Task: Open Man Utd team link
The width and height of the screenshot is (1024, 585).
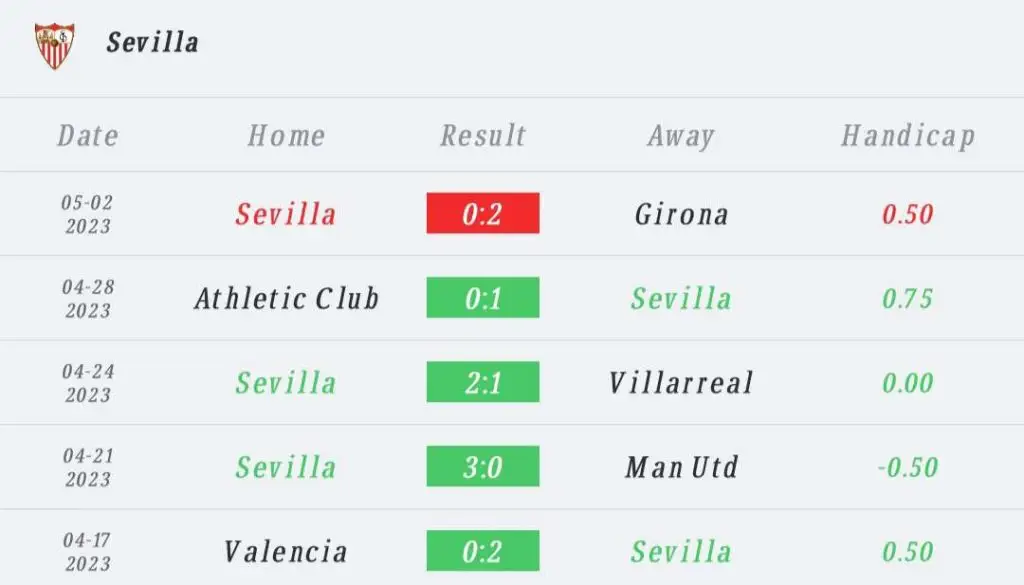Action: [681, 467]
